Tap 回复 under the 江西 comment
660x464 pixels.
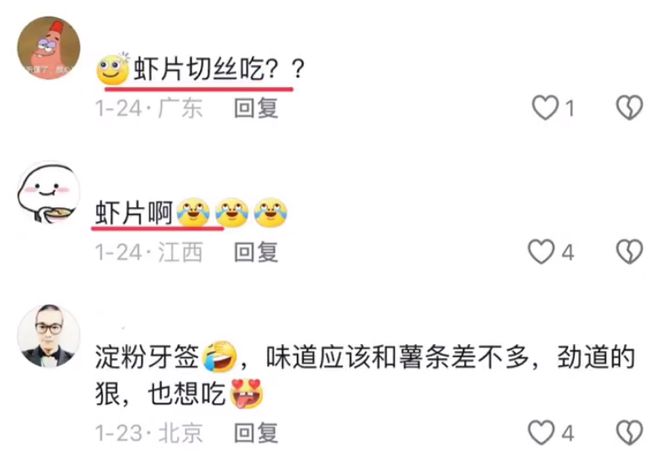click(256, 252)
